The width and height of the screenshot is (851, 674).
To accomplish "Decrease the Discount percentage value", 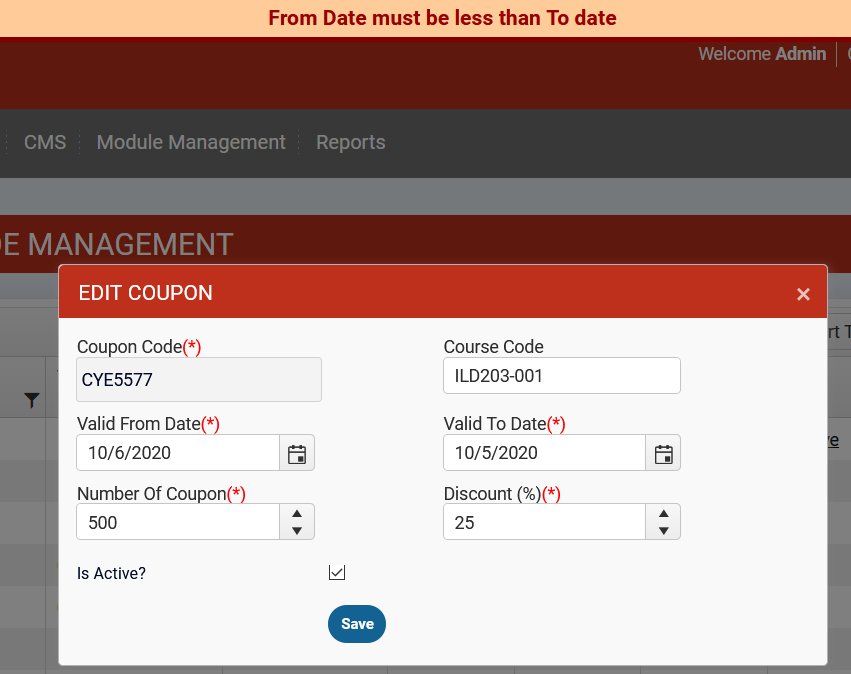I will pyautogui.click(x=663, y=531).
